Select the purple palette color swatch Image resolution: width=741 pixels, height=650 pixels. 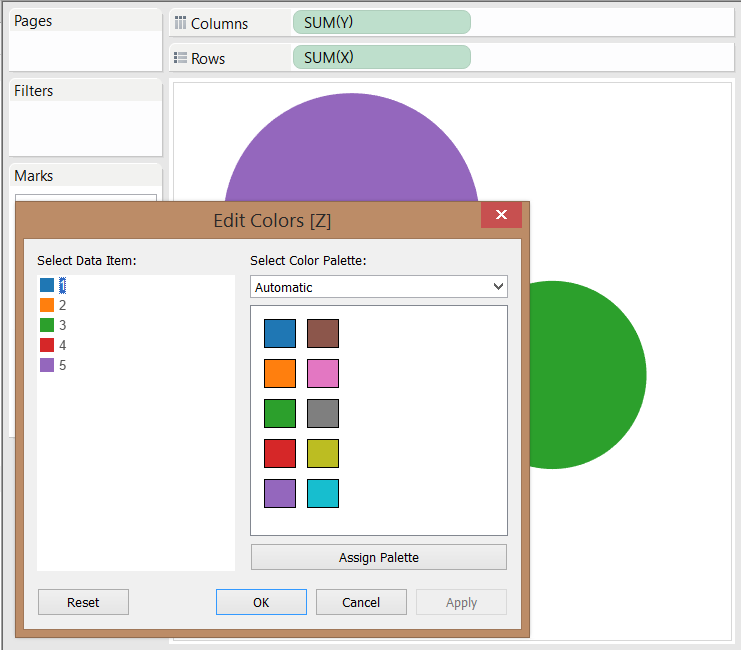point(280,494)
